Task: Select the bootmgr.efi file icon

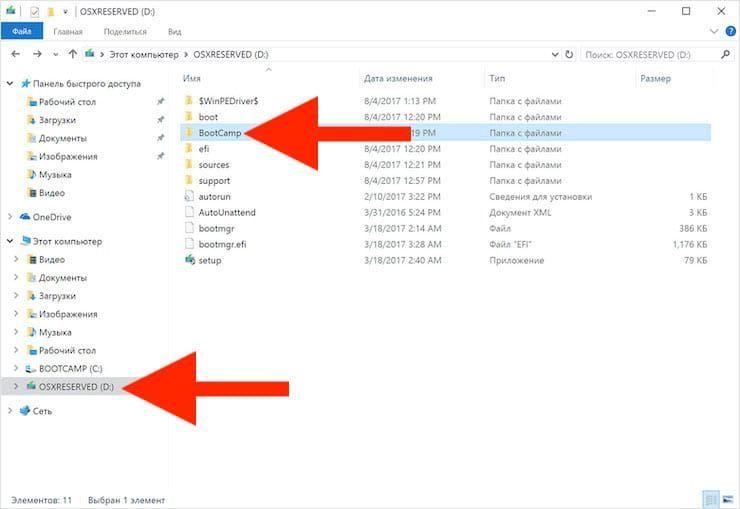Action: pyautogui.click(x=189, y=244)
